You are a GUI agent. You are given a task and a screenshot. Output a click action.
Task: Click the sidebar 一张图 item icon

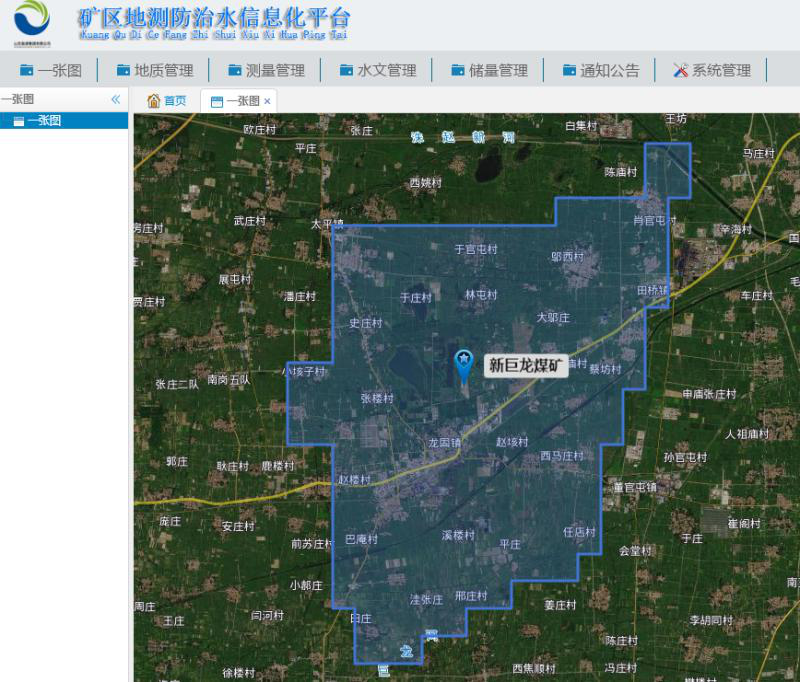coord(19,121)
